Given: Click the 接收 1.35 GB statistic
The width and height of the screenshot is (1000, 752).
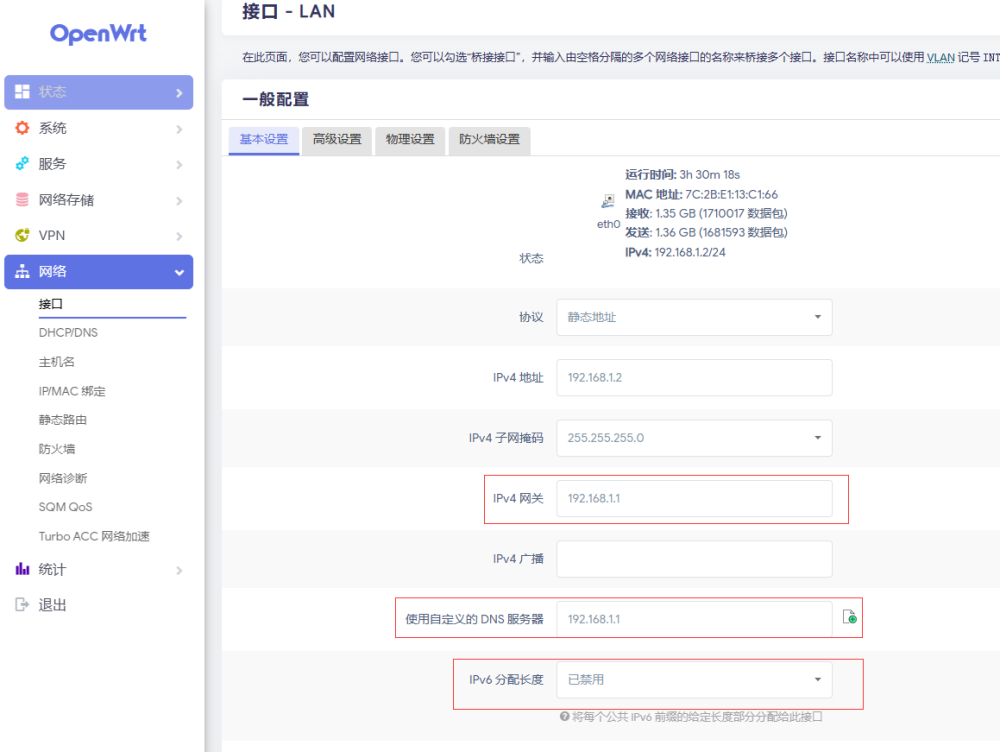Looking at the screenshot, I should tap(706, 214).
